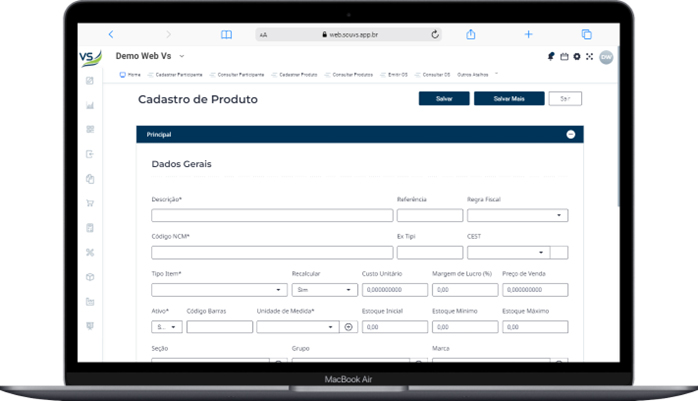Open sidebar presentation board icon
This screenshot has width=698, height=401.
[x=90, y=326]
